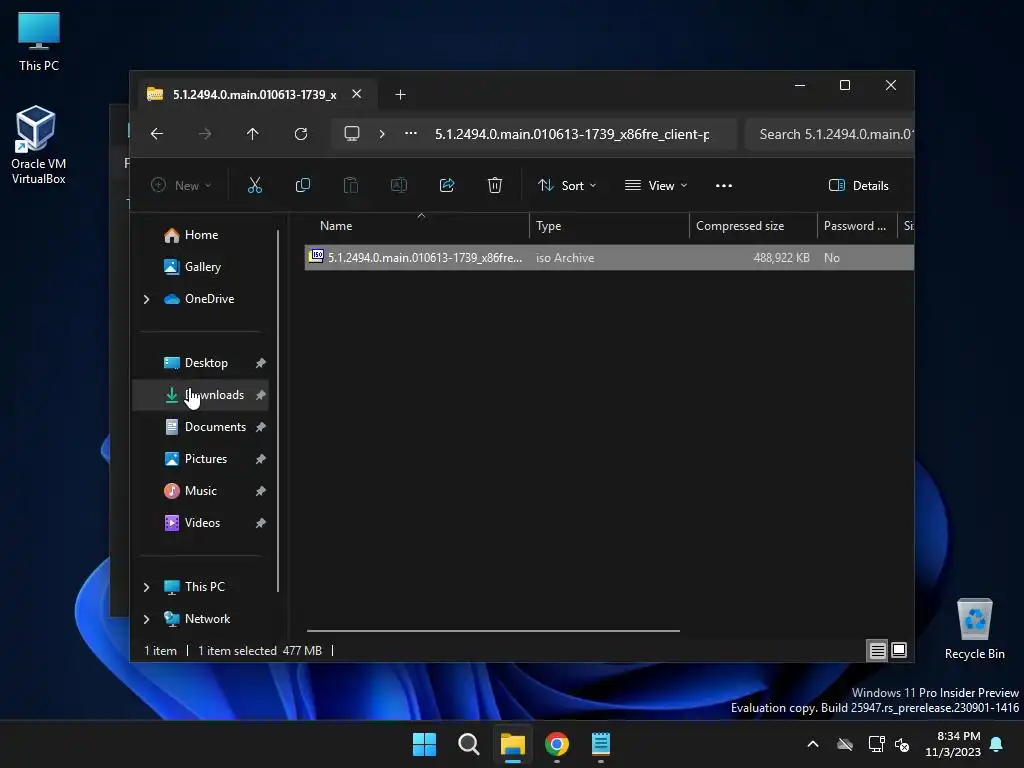Unpin Music using its pin icon
The height and width of the screenshot is (768, 1024).
coord(261,491)
